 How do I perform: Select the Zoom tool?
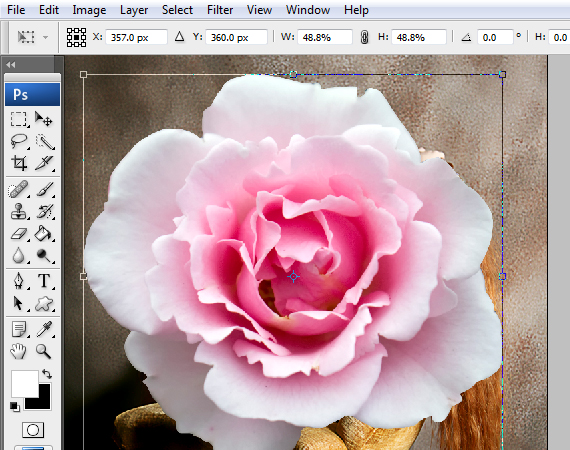[43, 351]
